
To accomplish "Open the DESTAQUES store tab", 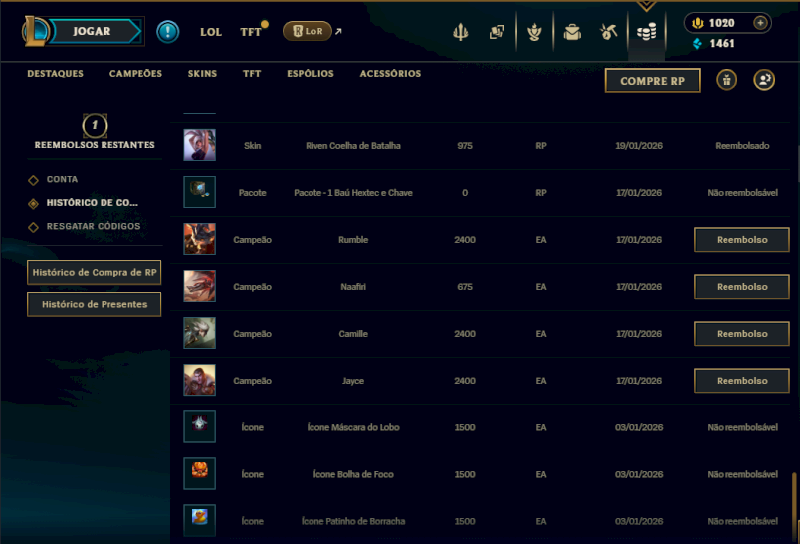I will click(56, 73).
